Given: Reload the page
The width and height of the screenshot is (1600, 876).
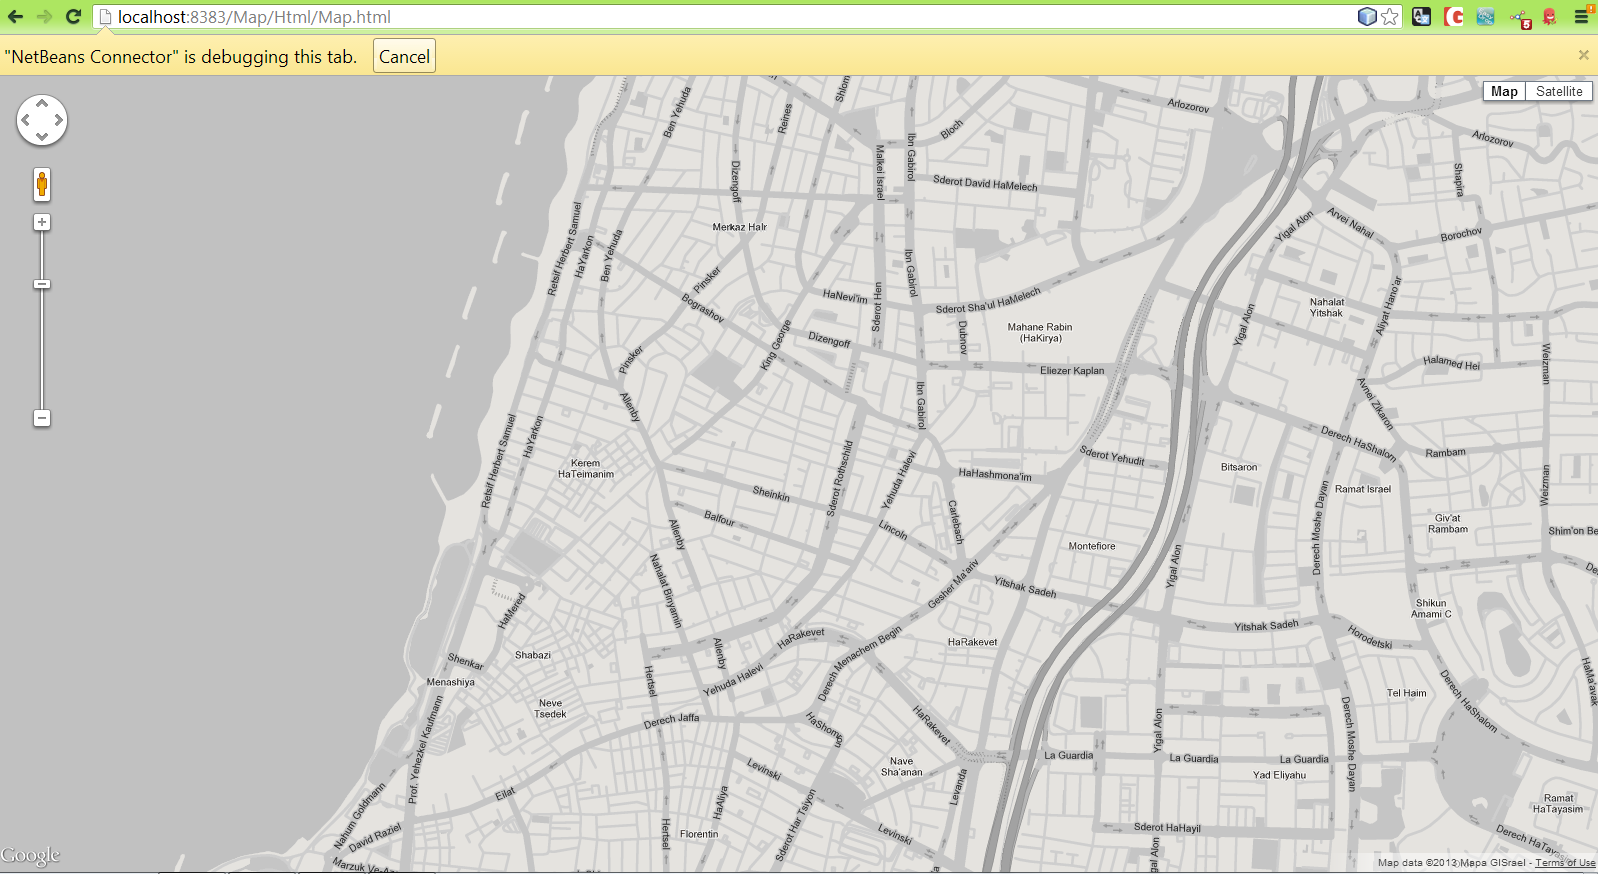Looking at the screenshot, I should coord(73,17).
